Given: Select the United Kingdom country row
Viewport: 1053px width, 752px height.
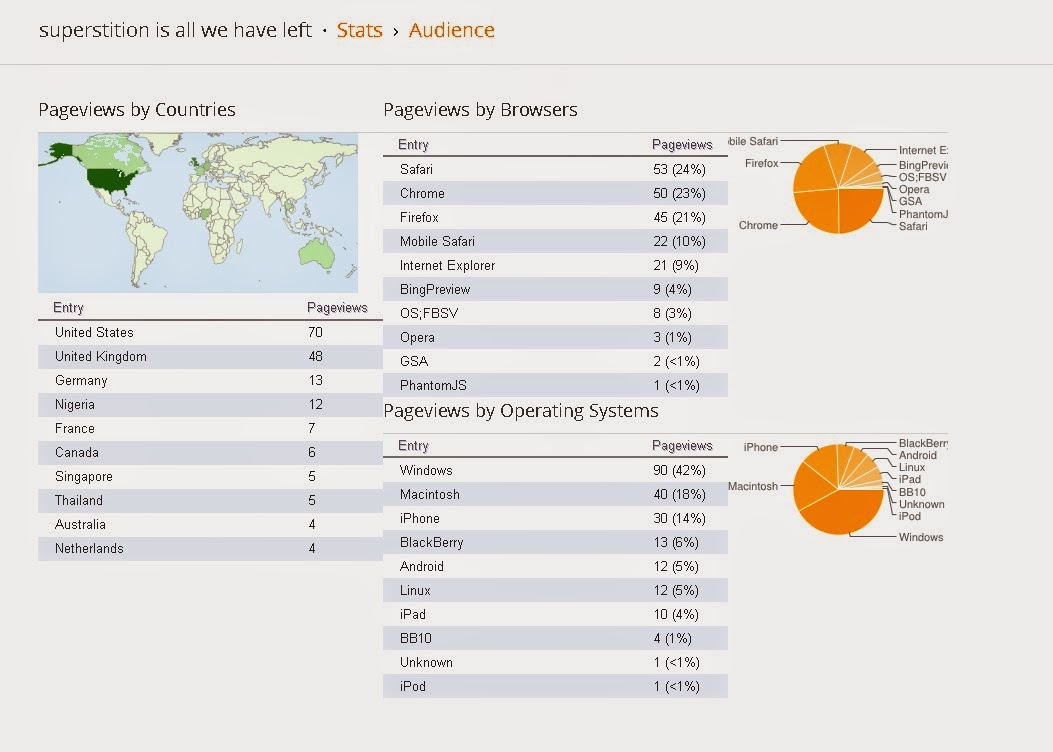Looking at the screenshot, I should (210, 357).
